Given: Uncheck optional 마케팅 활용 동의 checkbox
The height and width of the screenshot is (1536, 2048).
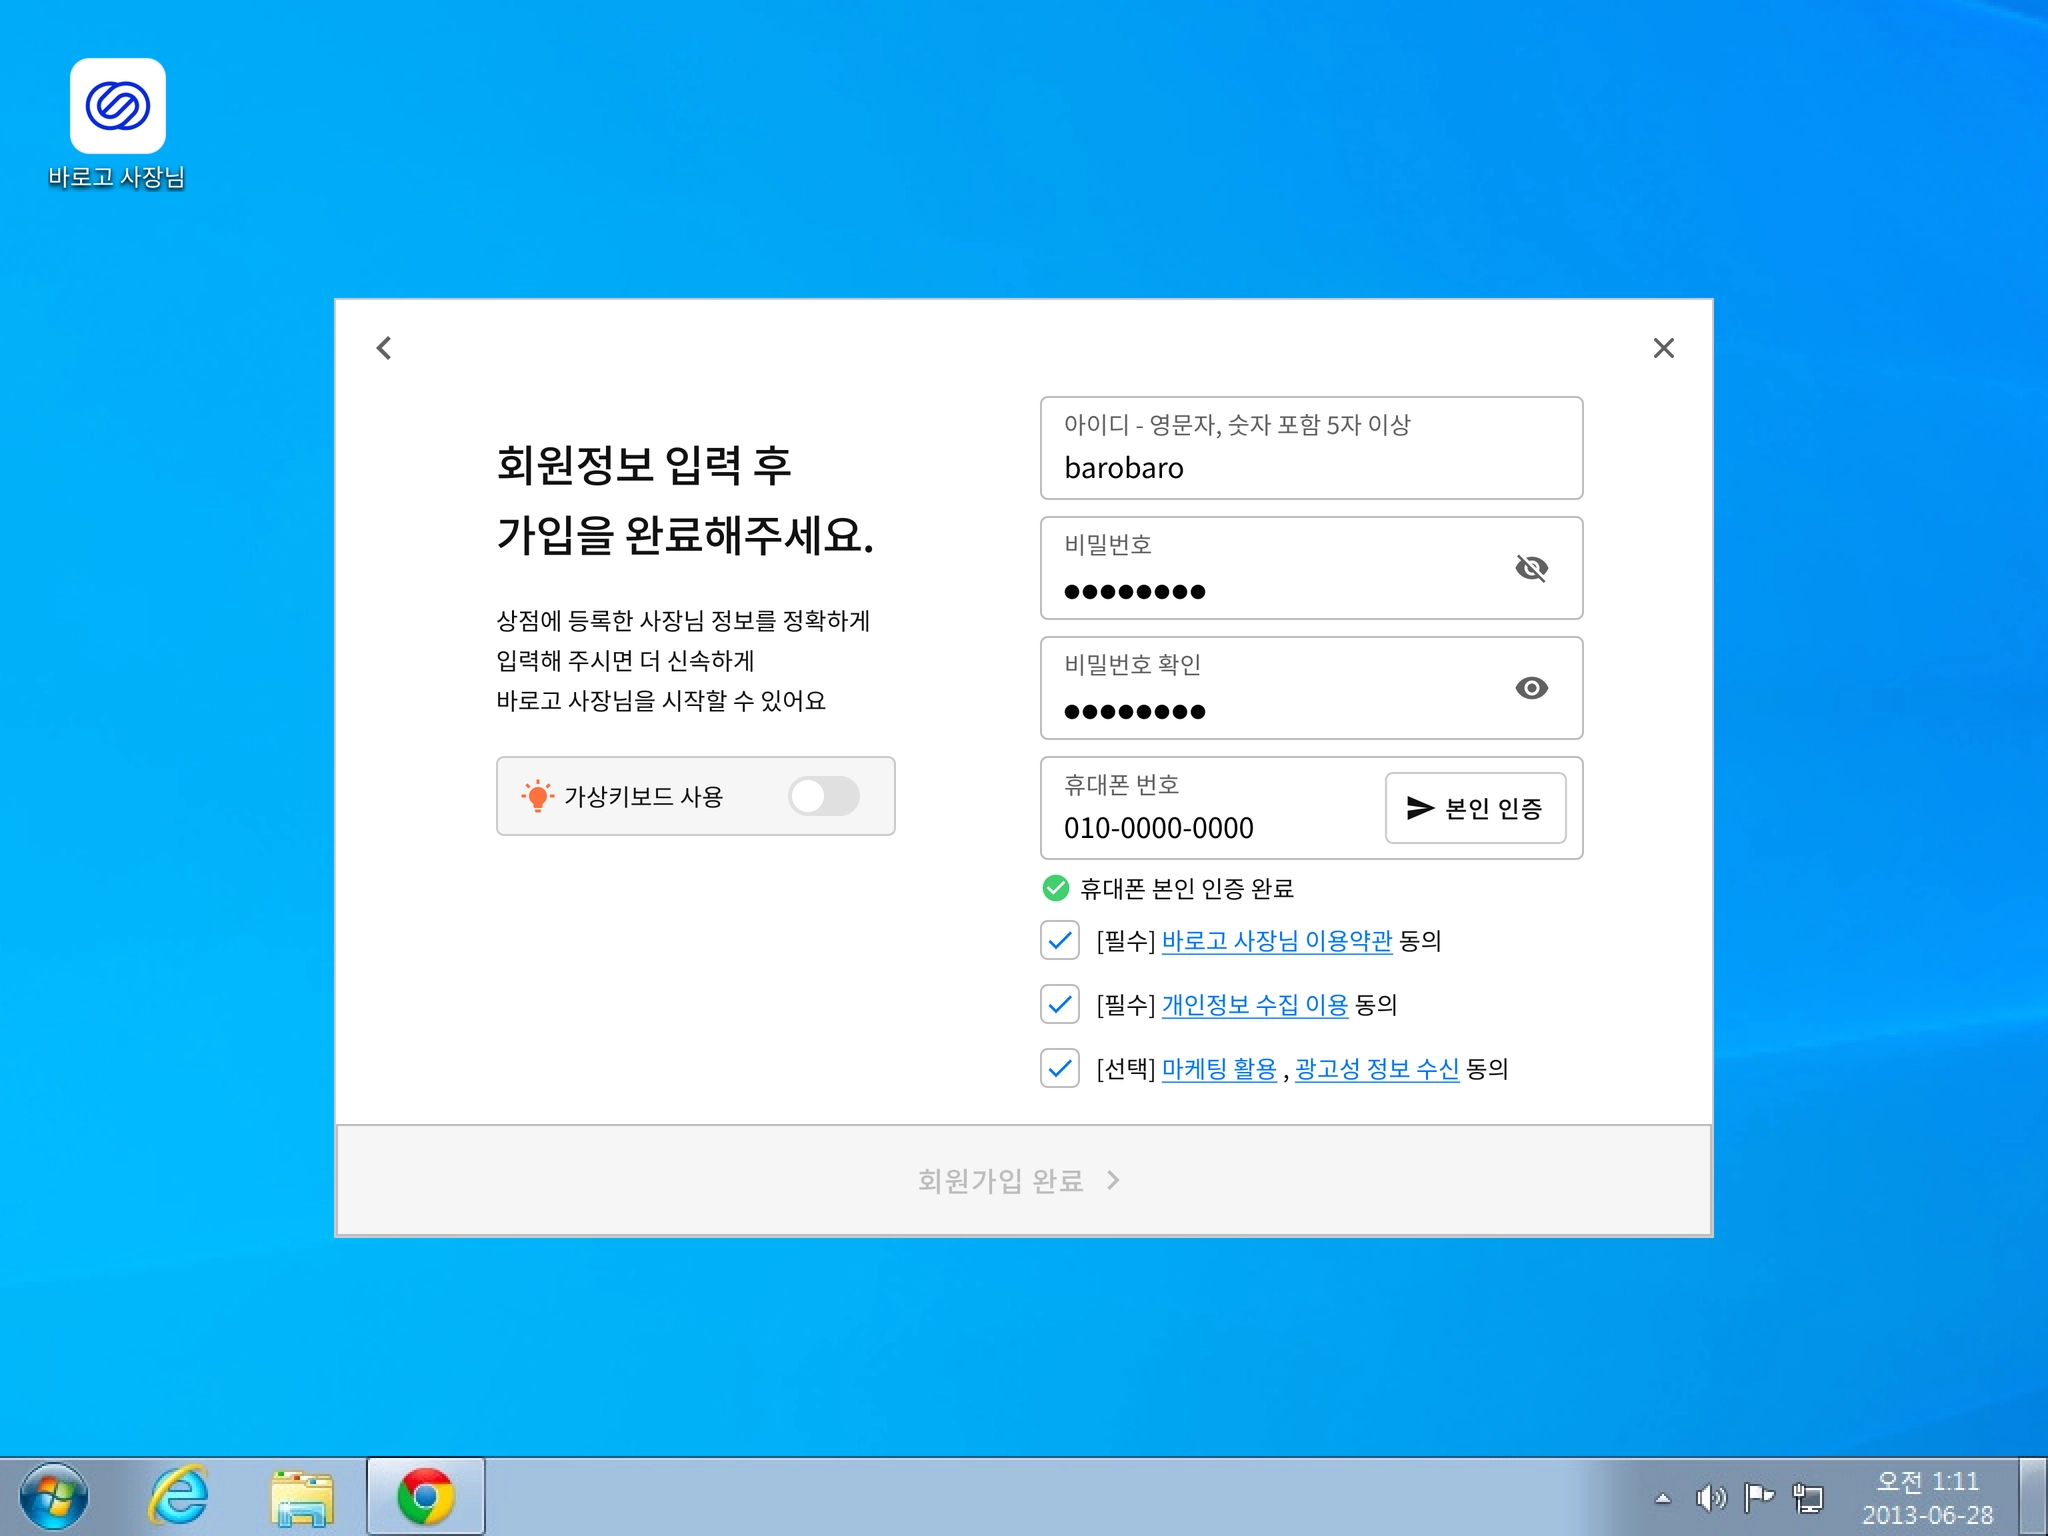Looking at the screenshot, I should [x=1059, y=1068].
